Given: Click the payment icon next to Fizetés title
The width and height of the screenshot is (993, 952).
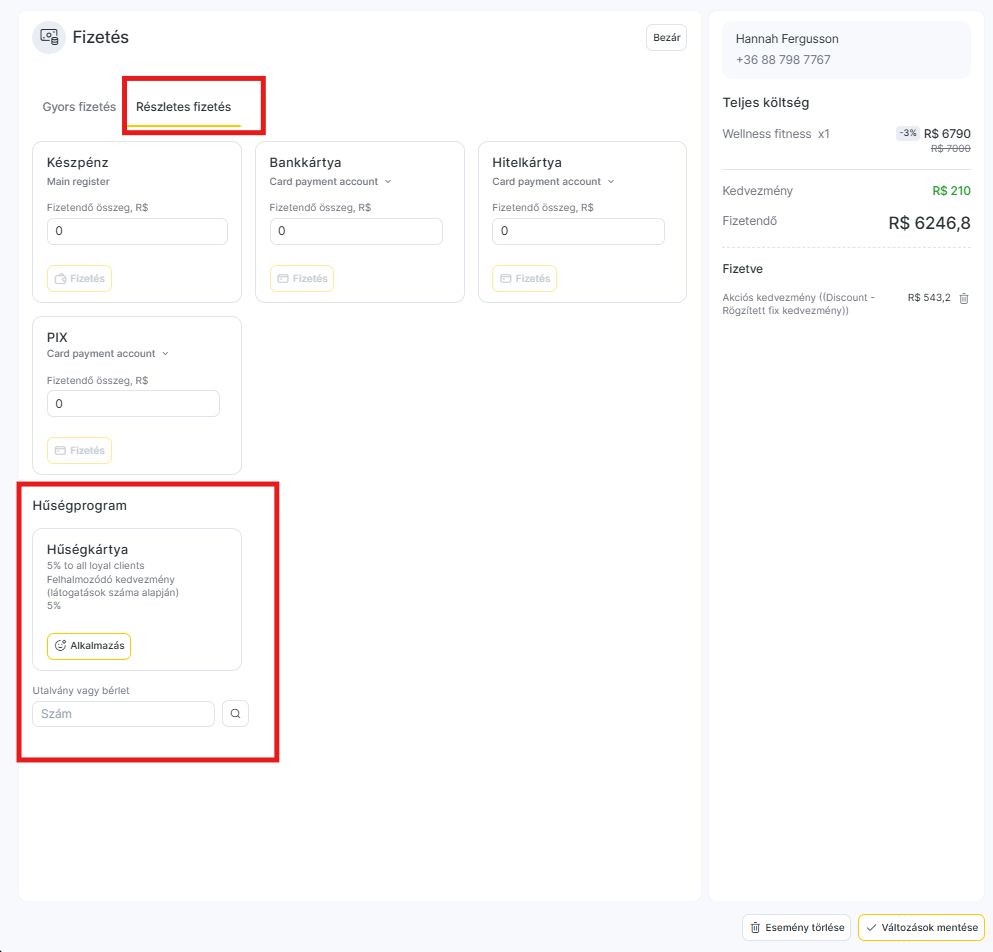Looking at the screenshot, I should click(49, 37).
